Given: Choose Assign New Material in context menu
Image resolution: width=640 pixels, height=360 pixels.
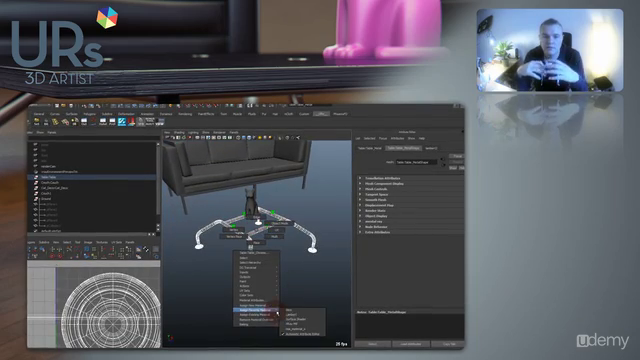Looking at the screenshot, I should (x=256, y=305).
